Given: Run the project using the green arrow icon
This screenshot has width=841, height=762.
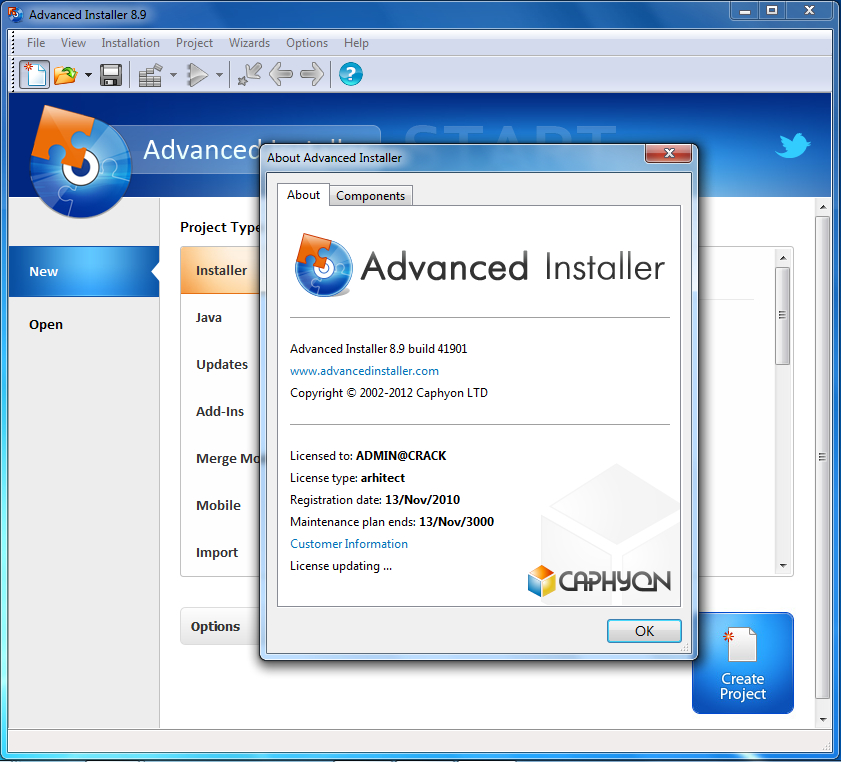Looking at the screenshot, I should tap(197, 74).
